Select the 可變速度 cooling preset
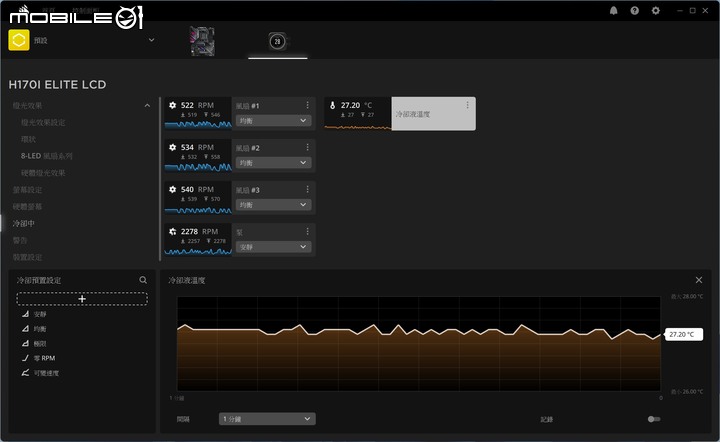Viewport: 720px width, 442px height. click(46, 373)
